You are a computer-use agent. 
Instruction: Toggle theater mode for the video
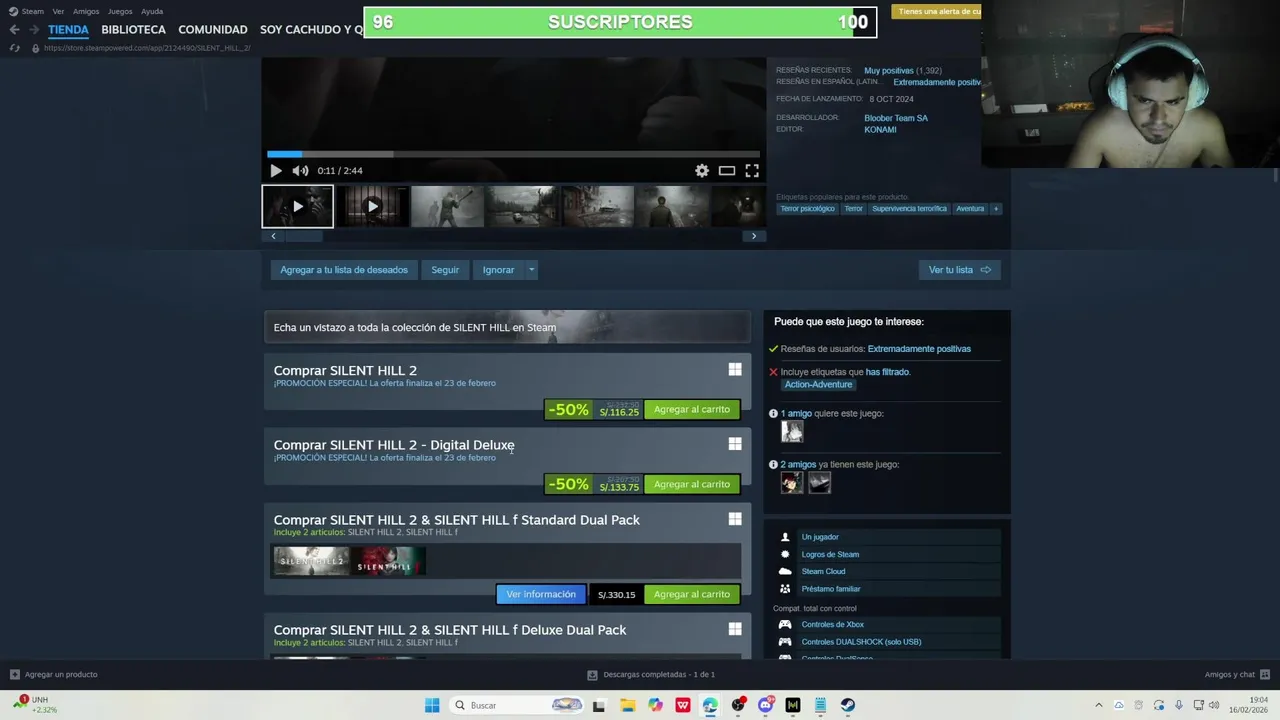tap(727, 171)
